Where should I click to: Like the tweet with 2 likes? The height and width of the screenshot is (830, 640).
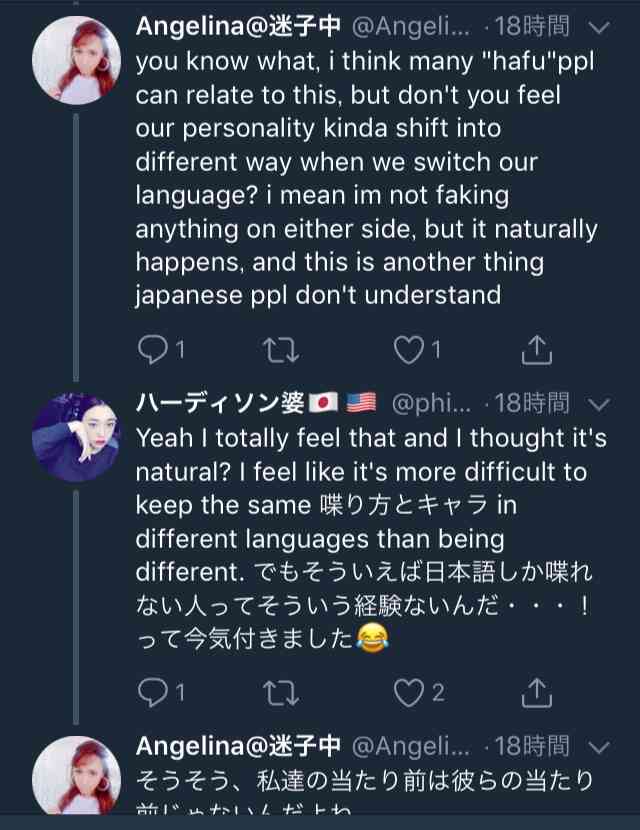(408, 692)
